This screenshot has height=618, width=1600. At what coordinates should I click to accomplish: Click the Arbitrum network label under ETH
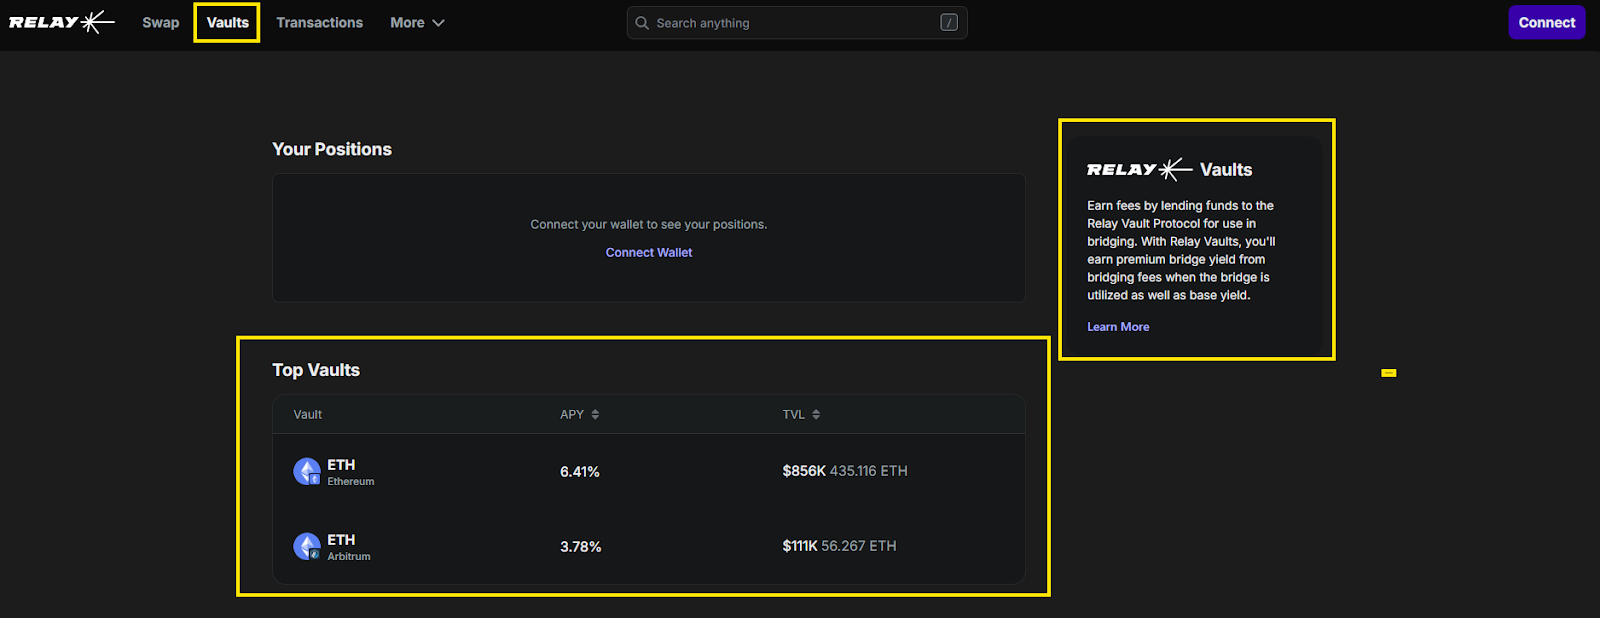[x=349, y=557]
